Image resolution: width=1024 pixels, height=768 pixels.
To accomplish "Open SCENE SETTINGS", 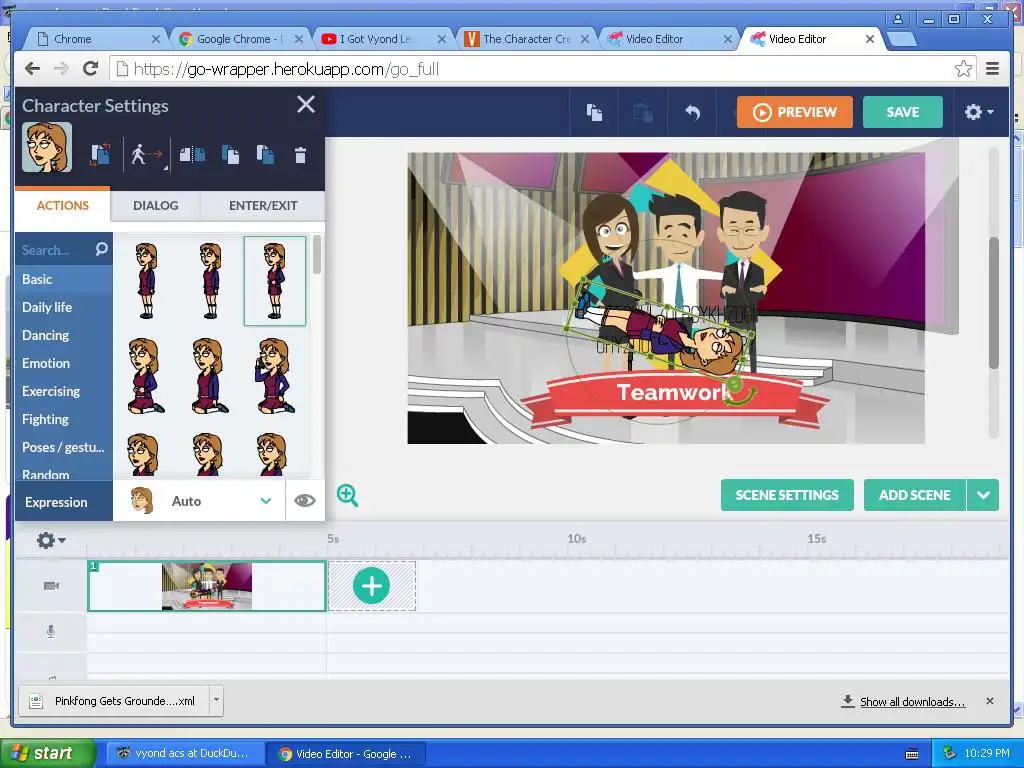I will click(787, 495).
